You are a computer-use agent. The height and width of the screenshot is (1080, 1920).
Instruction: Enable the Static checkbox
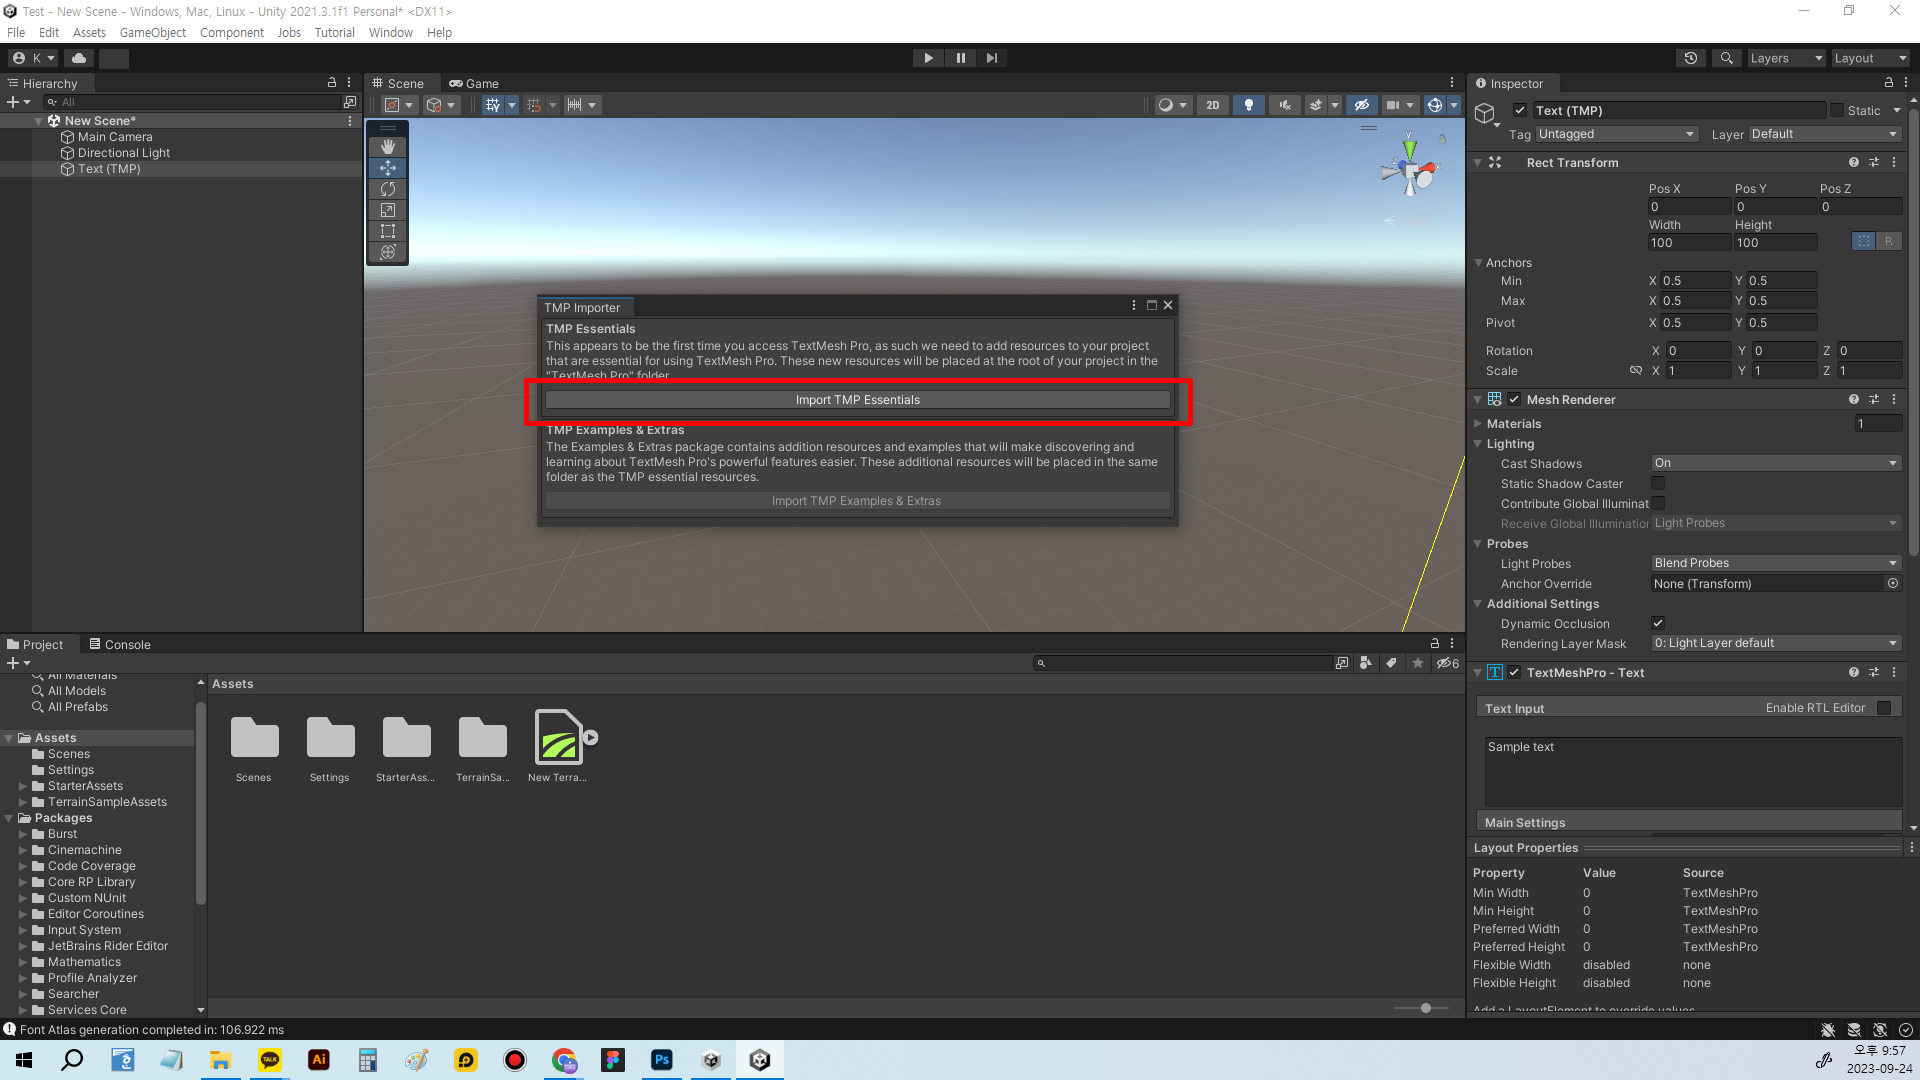pyautogui.click(x=1836, y=110)
